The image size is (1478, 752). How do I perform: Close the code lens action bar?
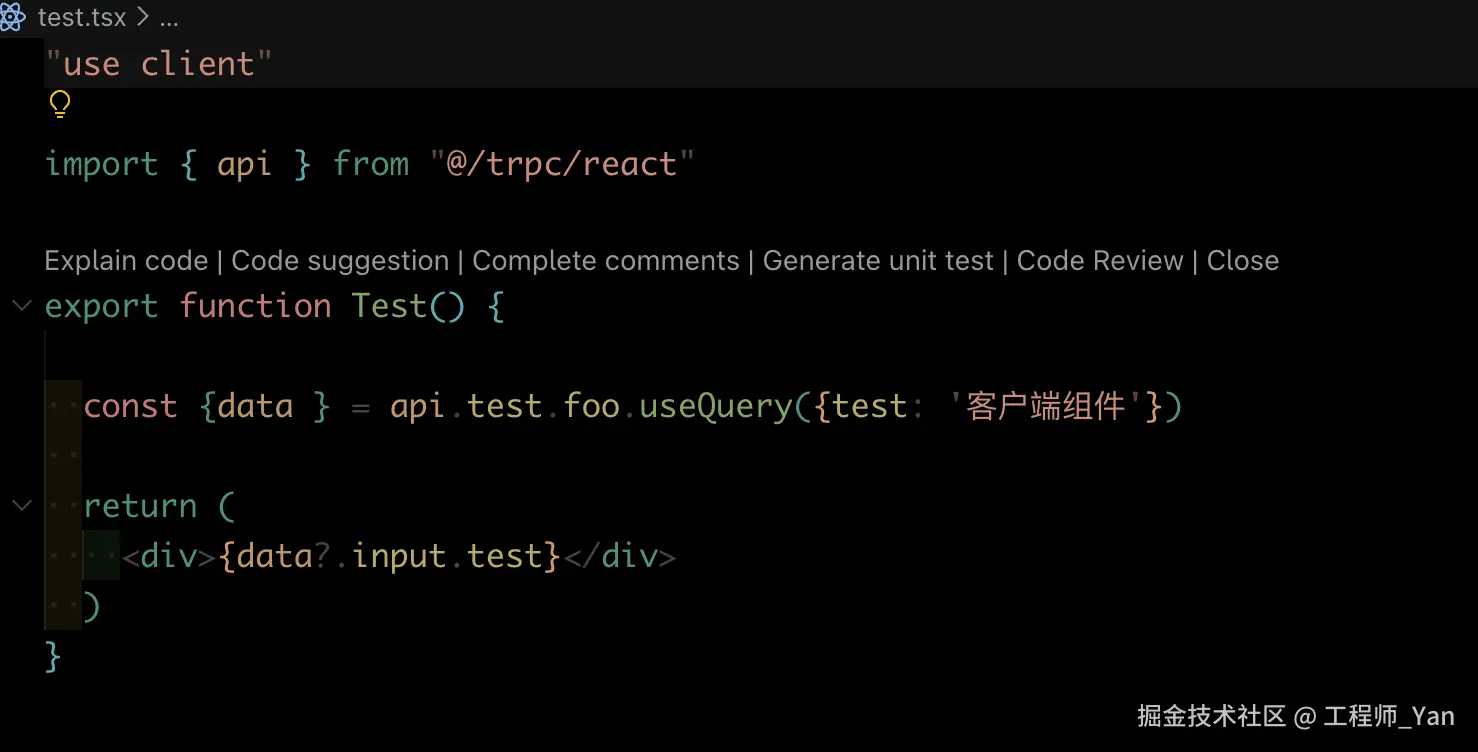point(1242,261)
